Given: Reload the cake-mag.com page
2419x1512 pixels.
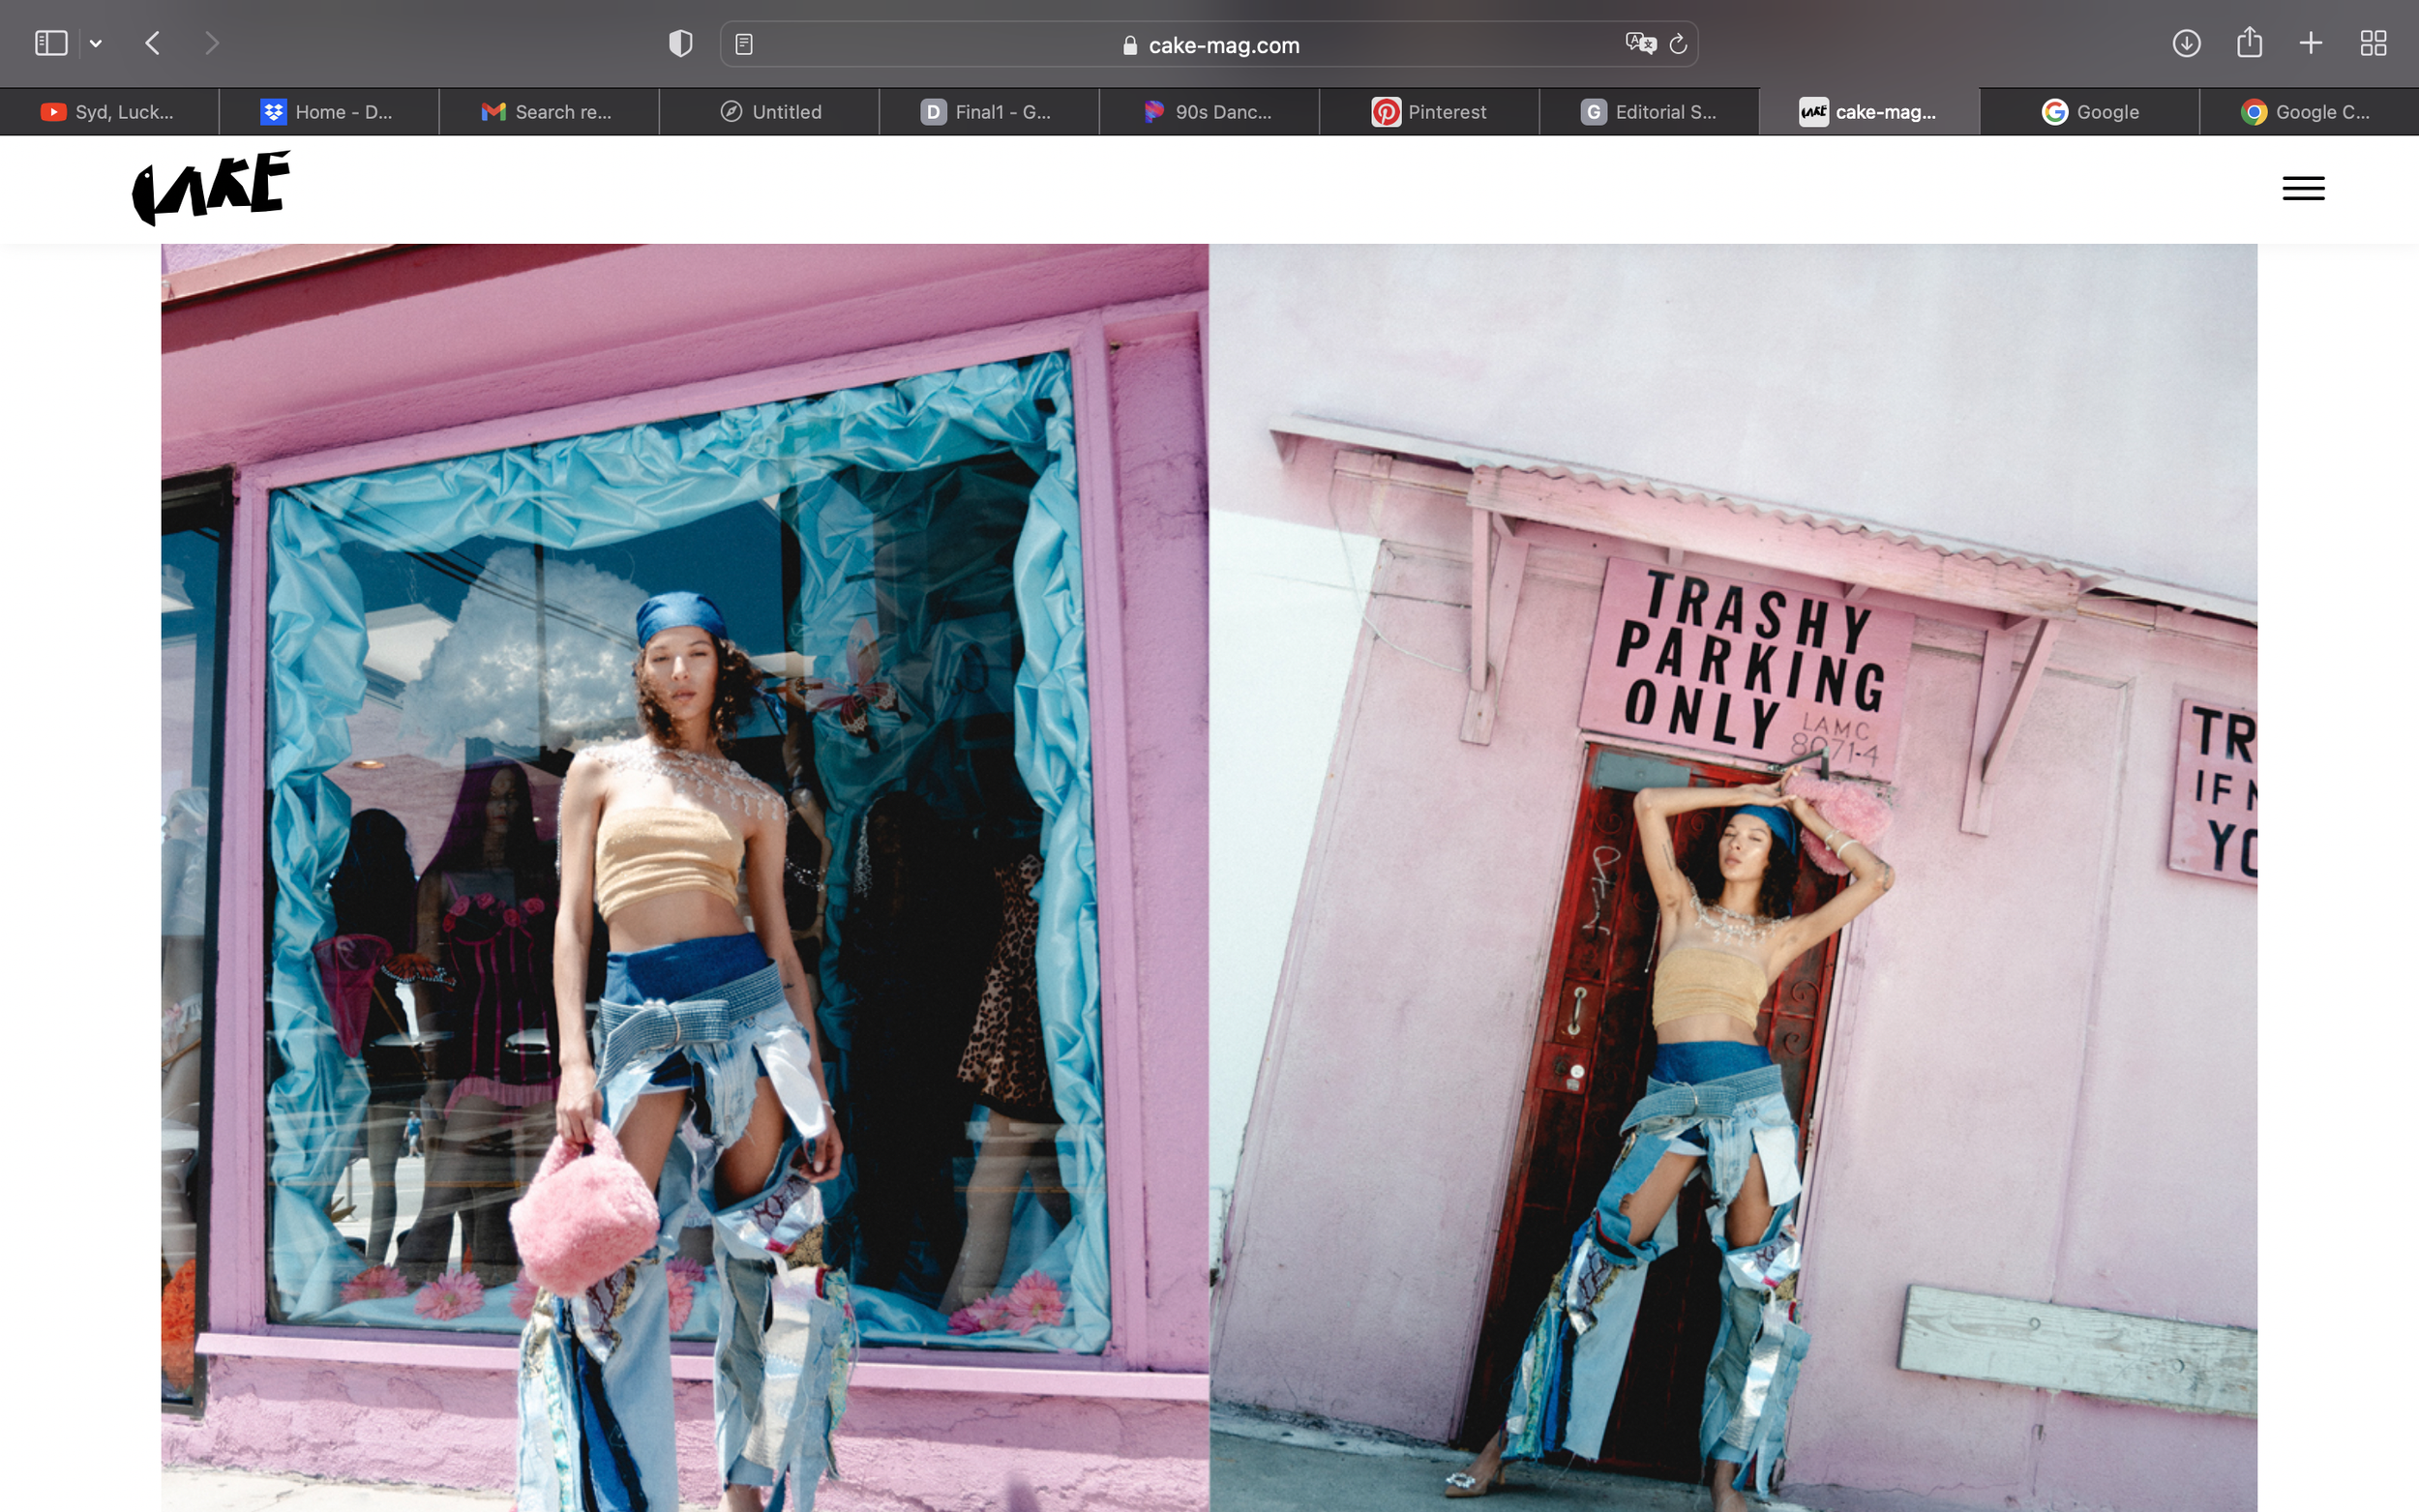Looking at the screenshot, I should pyautogui.click(x=1678, y=44).
